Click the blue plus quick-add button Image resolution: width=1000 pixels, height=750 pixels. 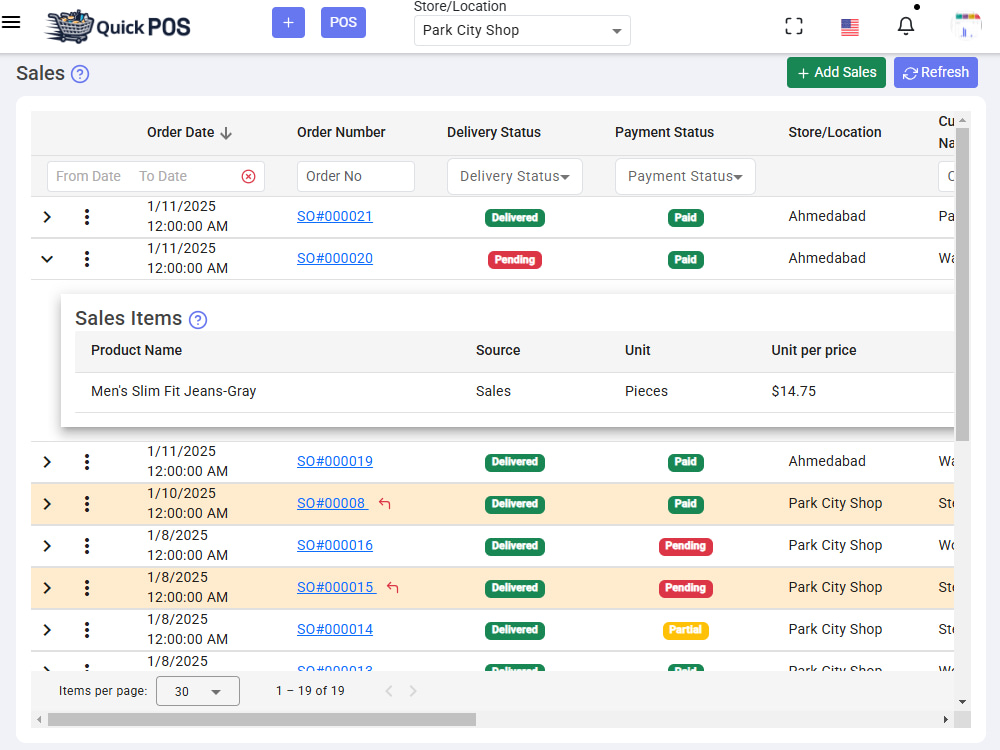click(x=288, y=22)
